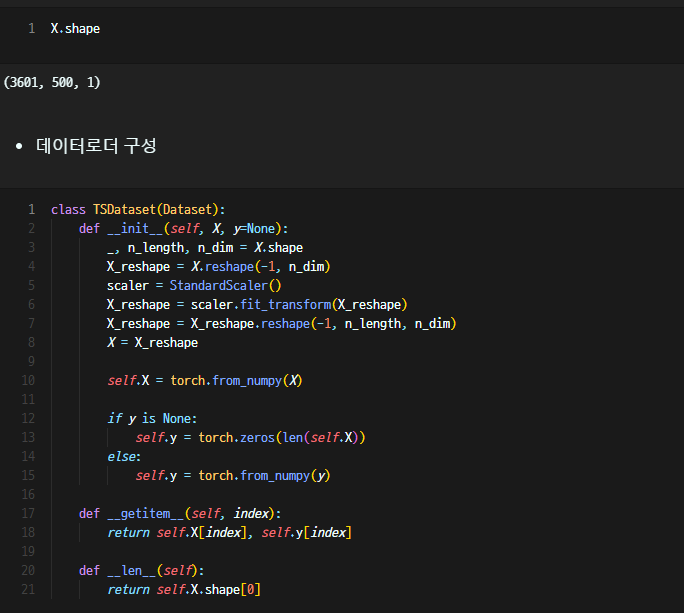This screenshot has width=684, height=613.
Task: Click the return self.X.shape[0] line
Action: [x=184, y=589]
